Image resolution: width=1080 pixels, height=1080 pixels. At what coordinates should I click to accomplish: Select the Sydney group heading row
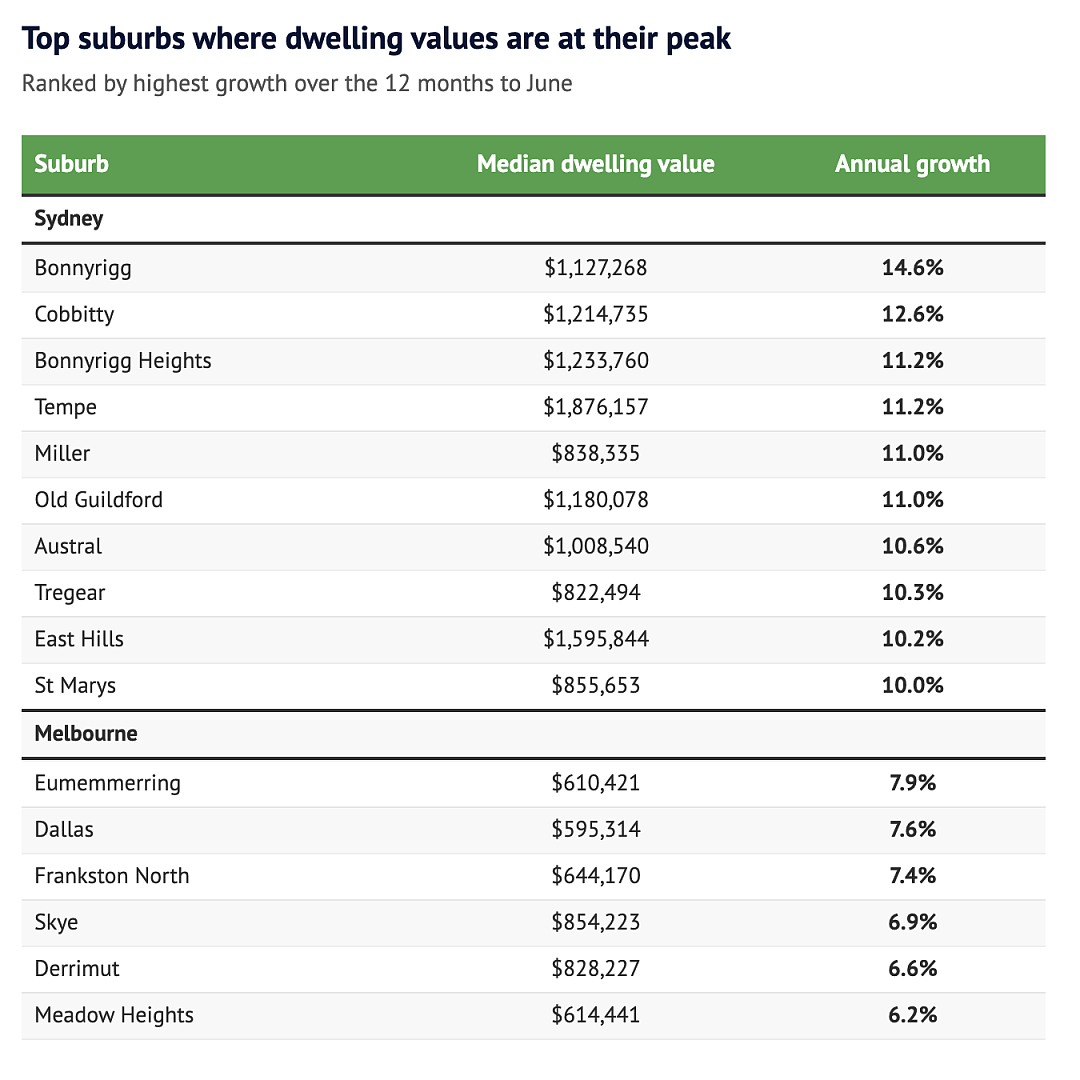tap(534, 219)
